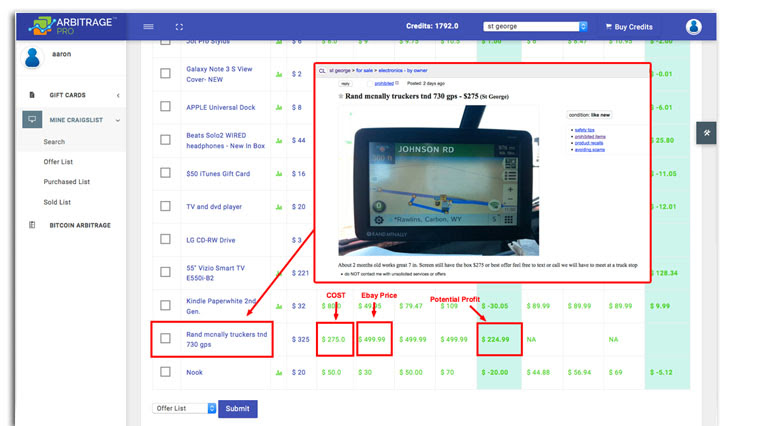Open the tools wrench side panel button
This screenshot has height=426, width=758.
point(706,133)
